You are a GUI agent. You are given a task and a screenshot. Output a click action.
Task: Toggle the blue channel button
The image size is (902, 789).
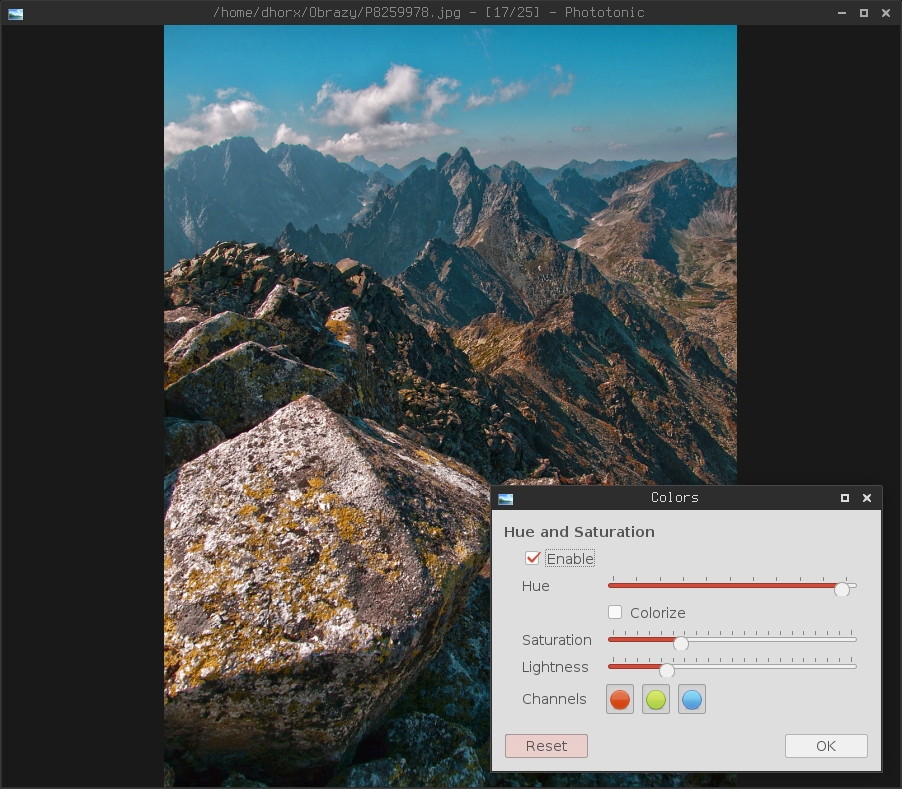click(x=691, y=699)
